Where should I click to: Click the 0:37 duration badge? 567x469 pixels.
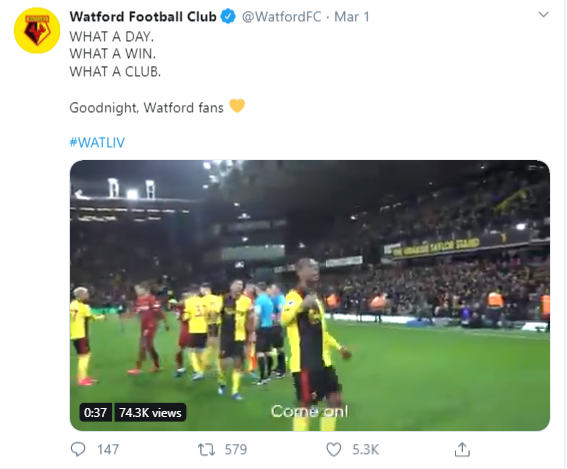click(95, 412)
